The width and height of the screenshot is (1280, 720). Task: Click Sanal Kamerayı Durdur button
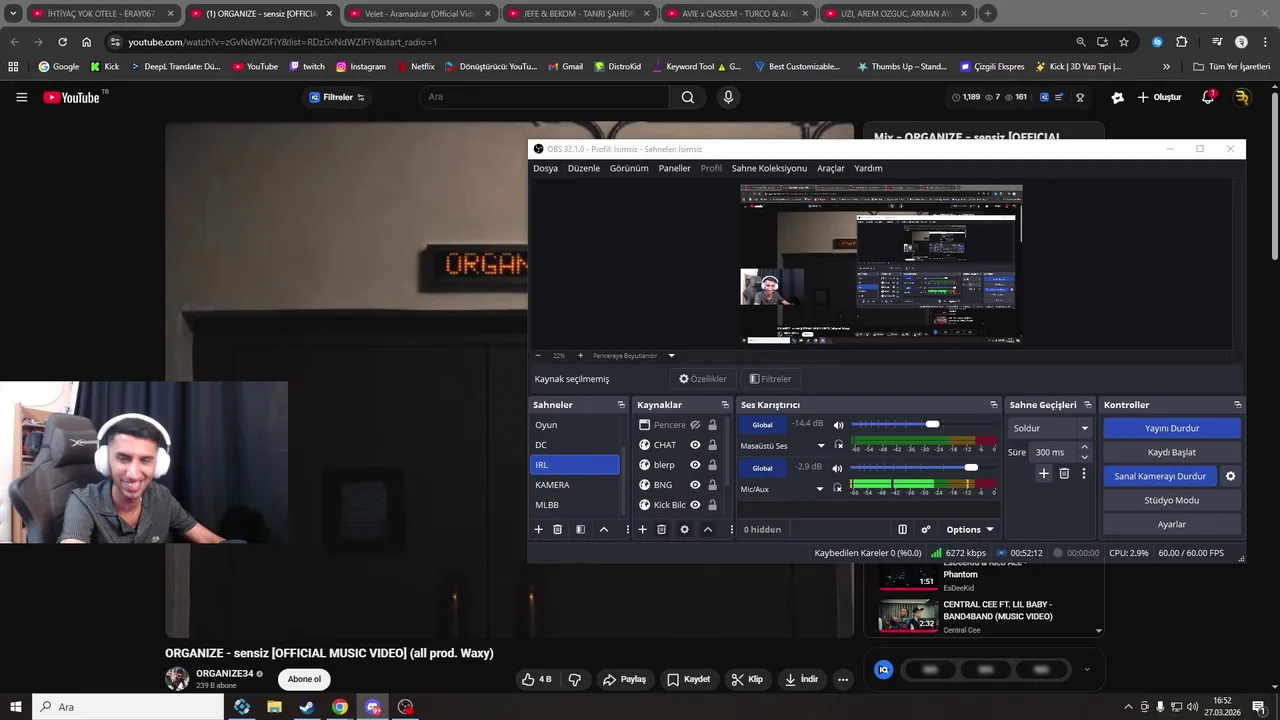(x=1160, y=476)
